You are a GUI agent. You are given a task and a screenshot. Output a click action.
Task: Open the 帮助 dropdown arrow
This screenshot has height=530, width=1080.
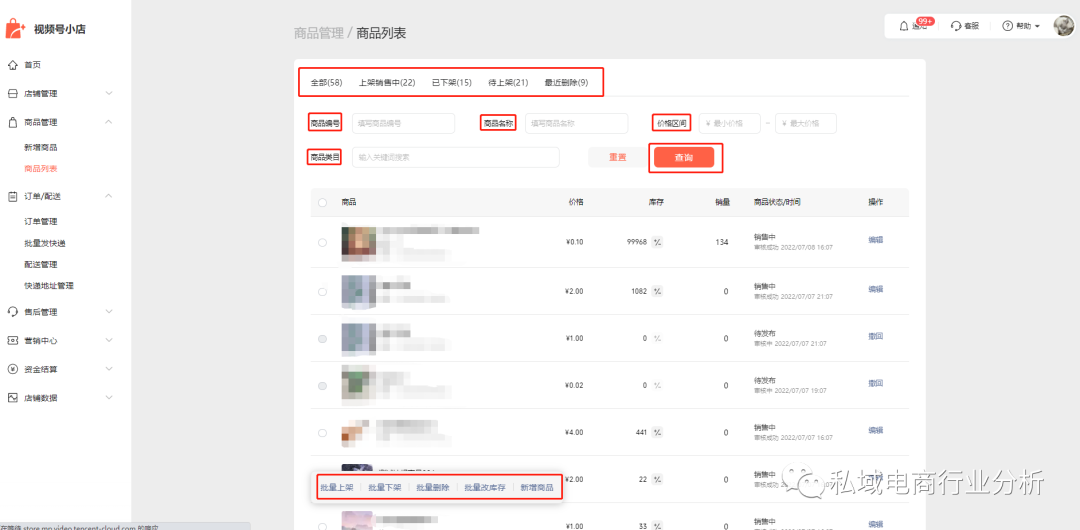1037,27
